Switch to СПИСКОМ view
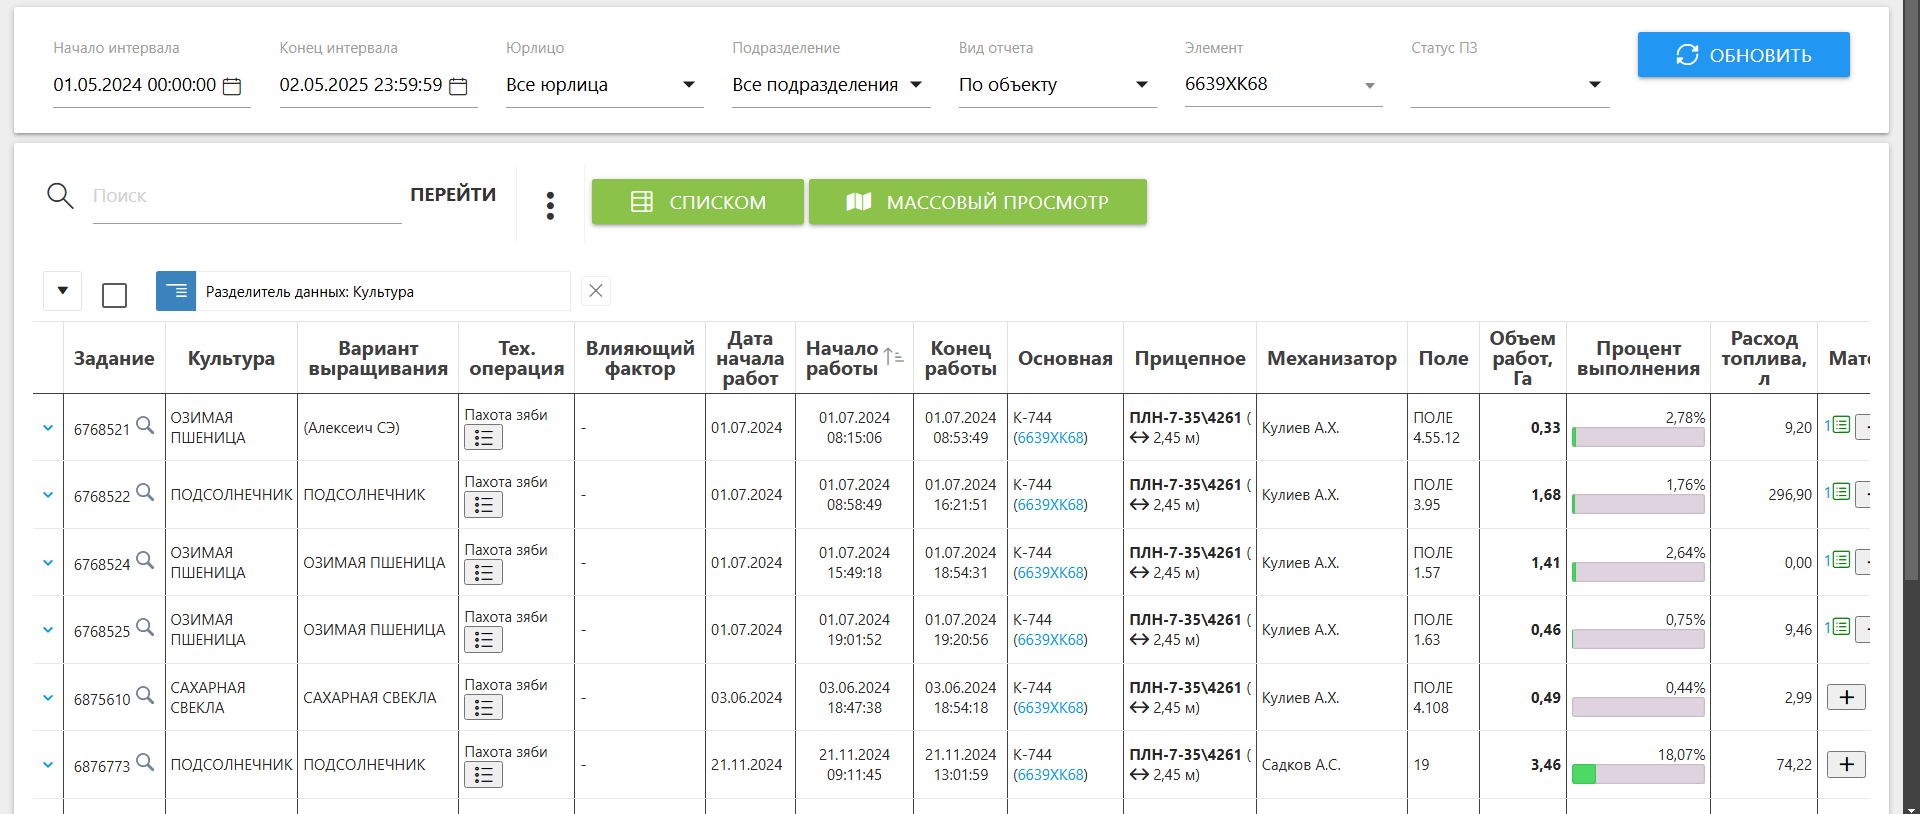 pos(697,202)
